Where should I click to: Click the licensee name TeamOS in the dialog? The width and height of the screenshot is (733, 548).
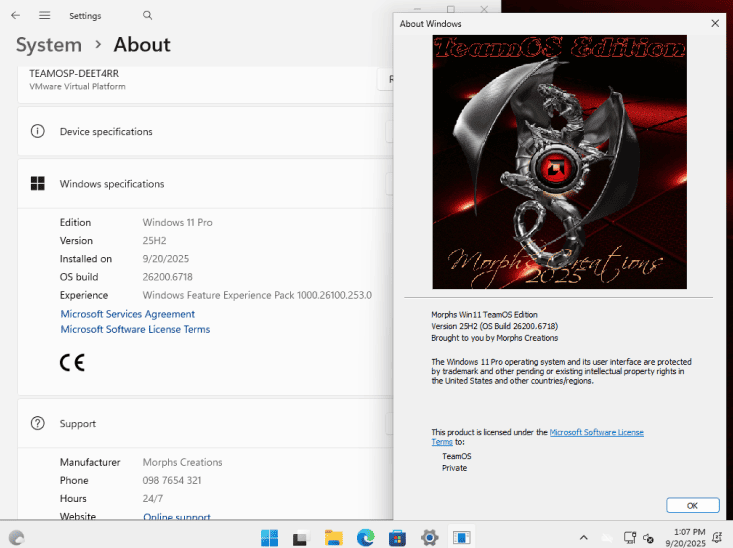point(457,456)
